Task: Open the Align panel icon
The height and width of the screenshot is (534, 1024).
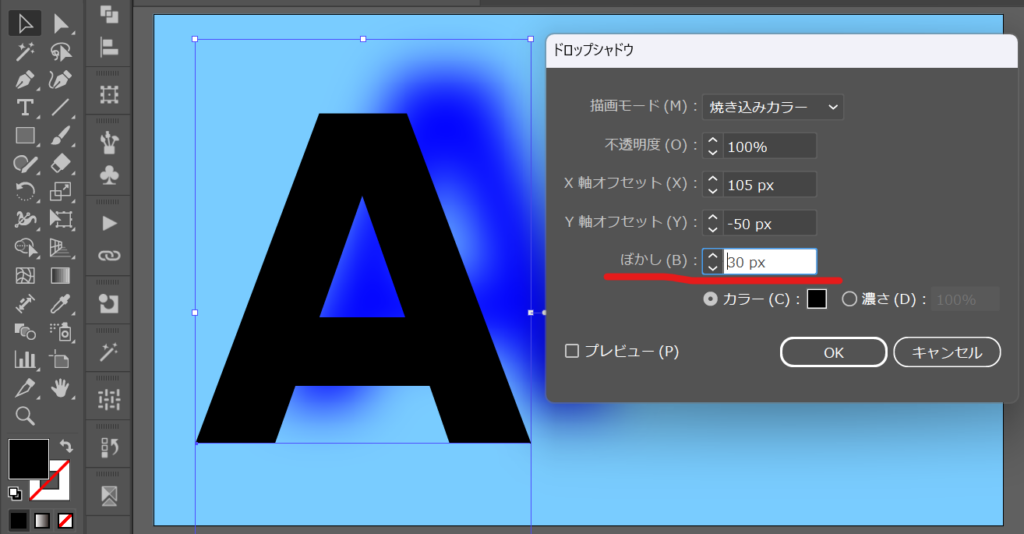Action: point(109,47)
